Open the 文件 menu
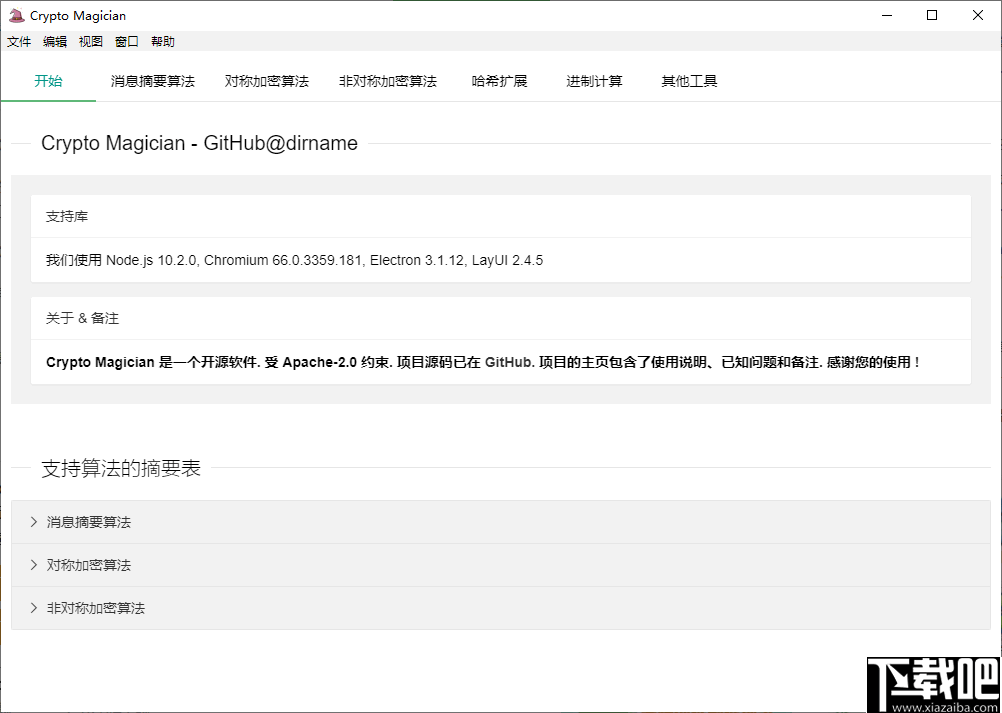The width and height of the screenshot is (1002, 713). [19, 41]
